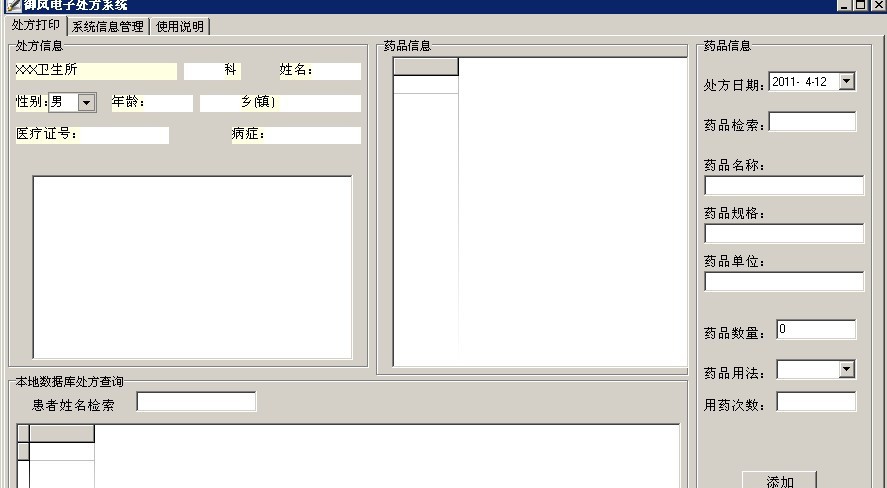
Task: Click the 病症 symptom field
Action: (x=296, y=135)
